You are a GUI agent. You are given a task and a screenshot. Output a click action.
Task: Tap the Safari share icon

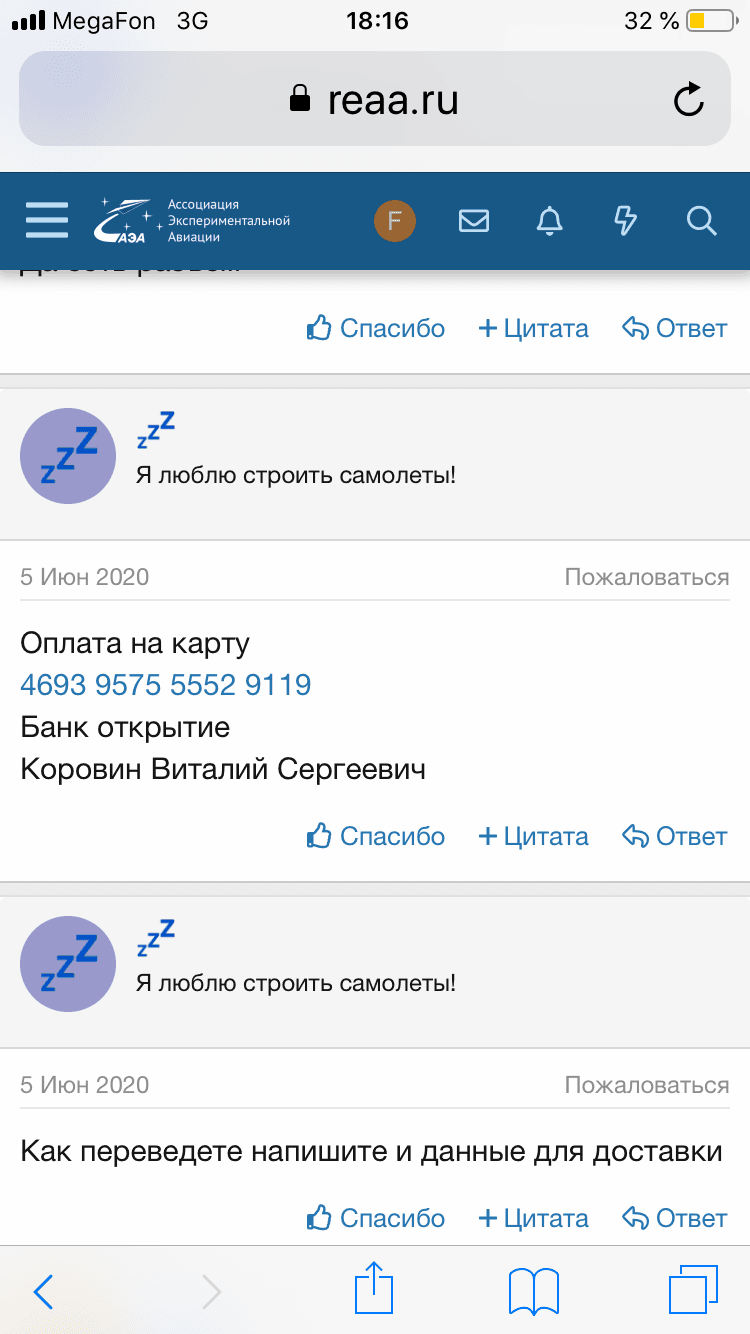coord(373,1290)
